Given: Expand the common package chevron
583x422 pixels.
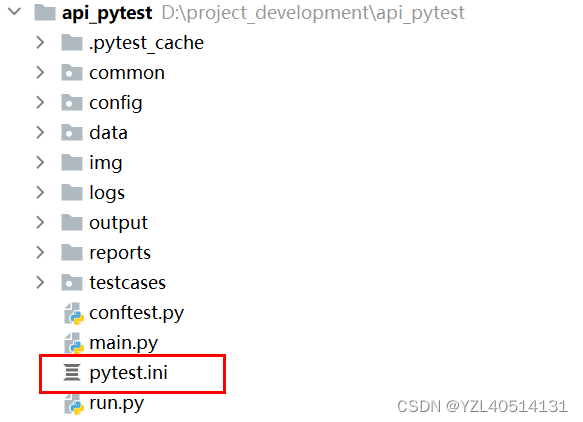Looking at the screenshot, I should 40,73.
